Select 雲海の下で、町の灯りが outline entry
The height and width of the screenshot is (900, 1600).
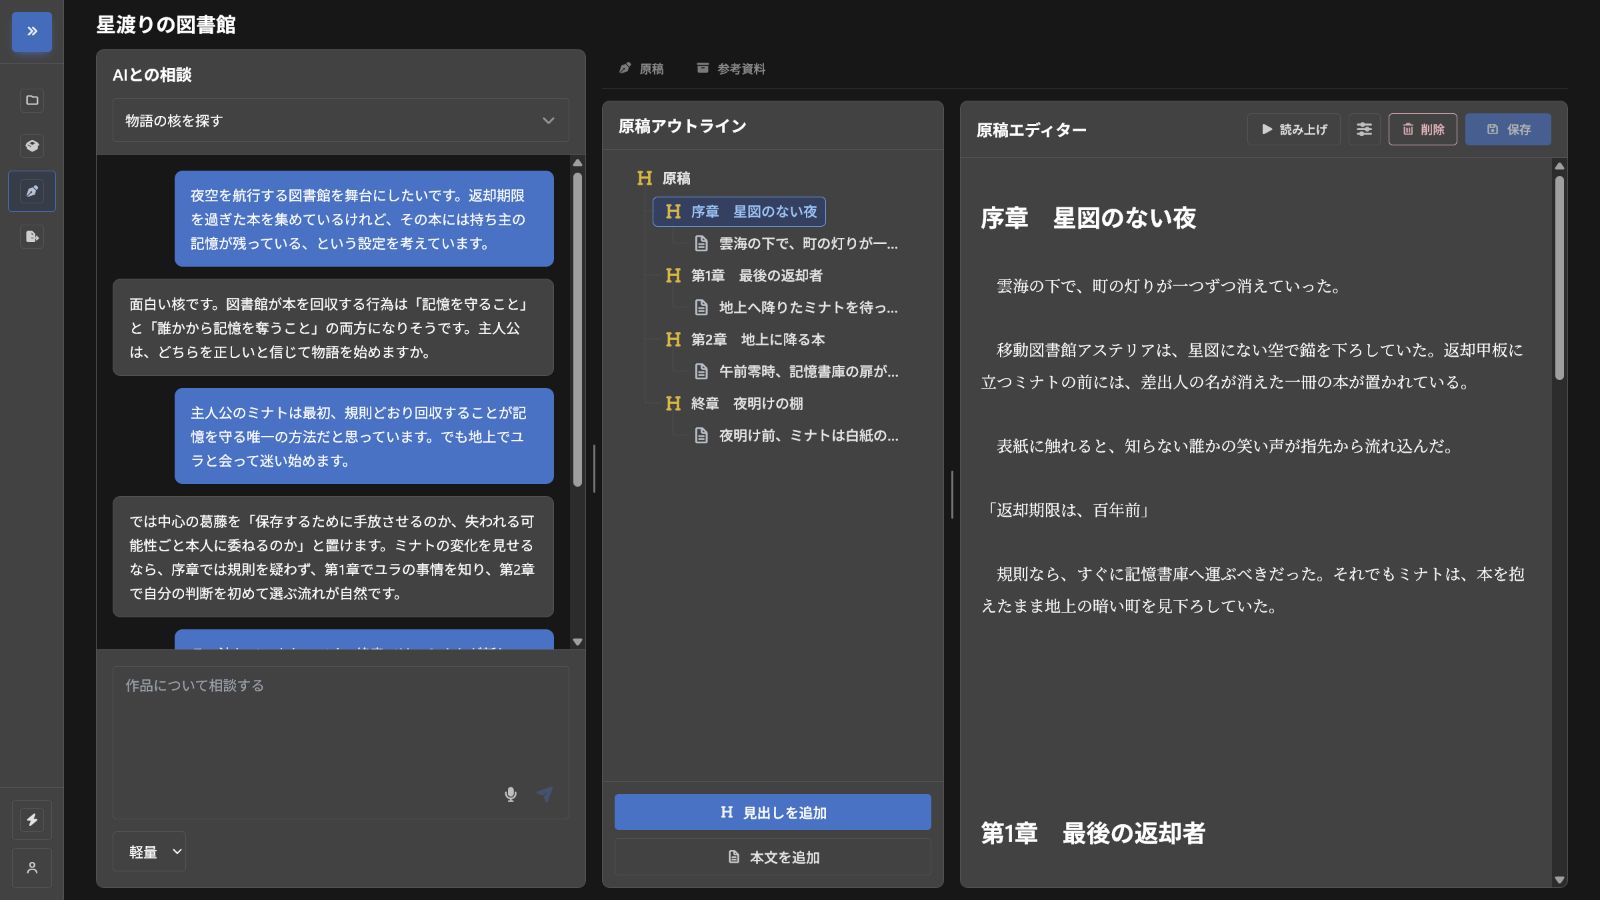coord(808,244)
